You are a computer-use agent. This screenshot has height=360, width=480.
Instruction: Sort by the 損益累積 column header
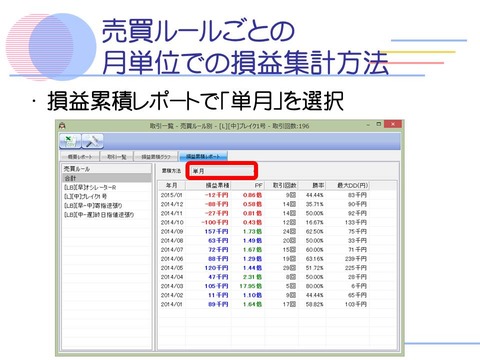pyautogui.click(x=208, y=185)
